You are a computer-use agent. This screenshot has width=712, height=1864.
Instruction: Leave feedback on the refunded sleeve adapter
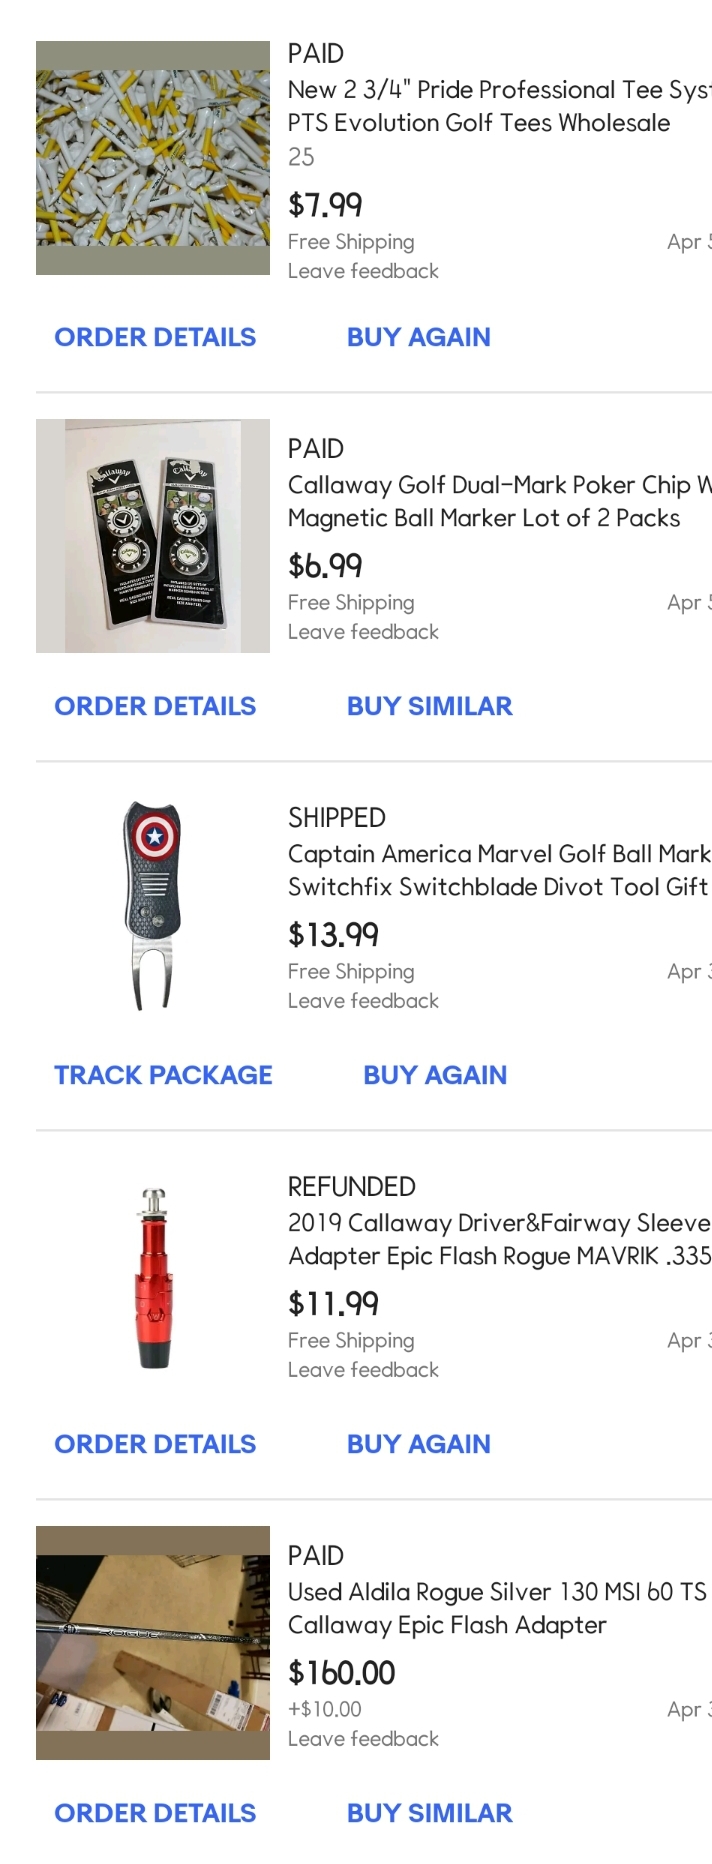(363, 1370)
